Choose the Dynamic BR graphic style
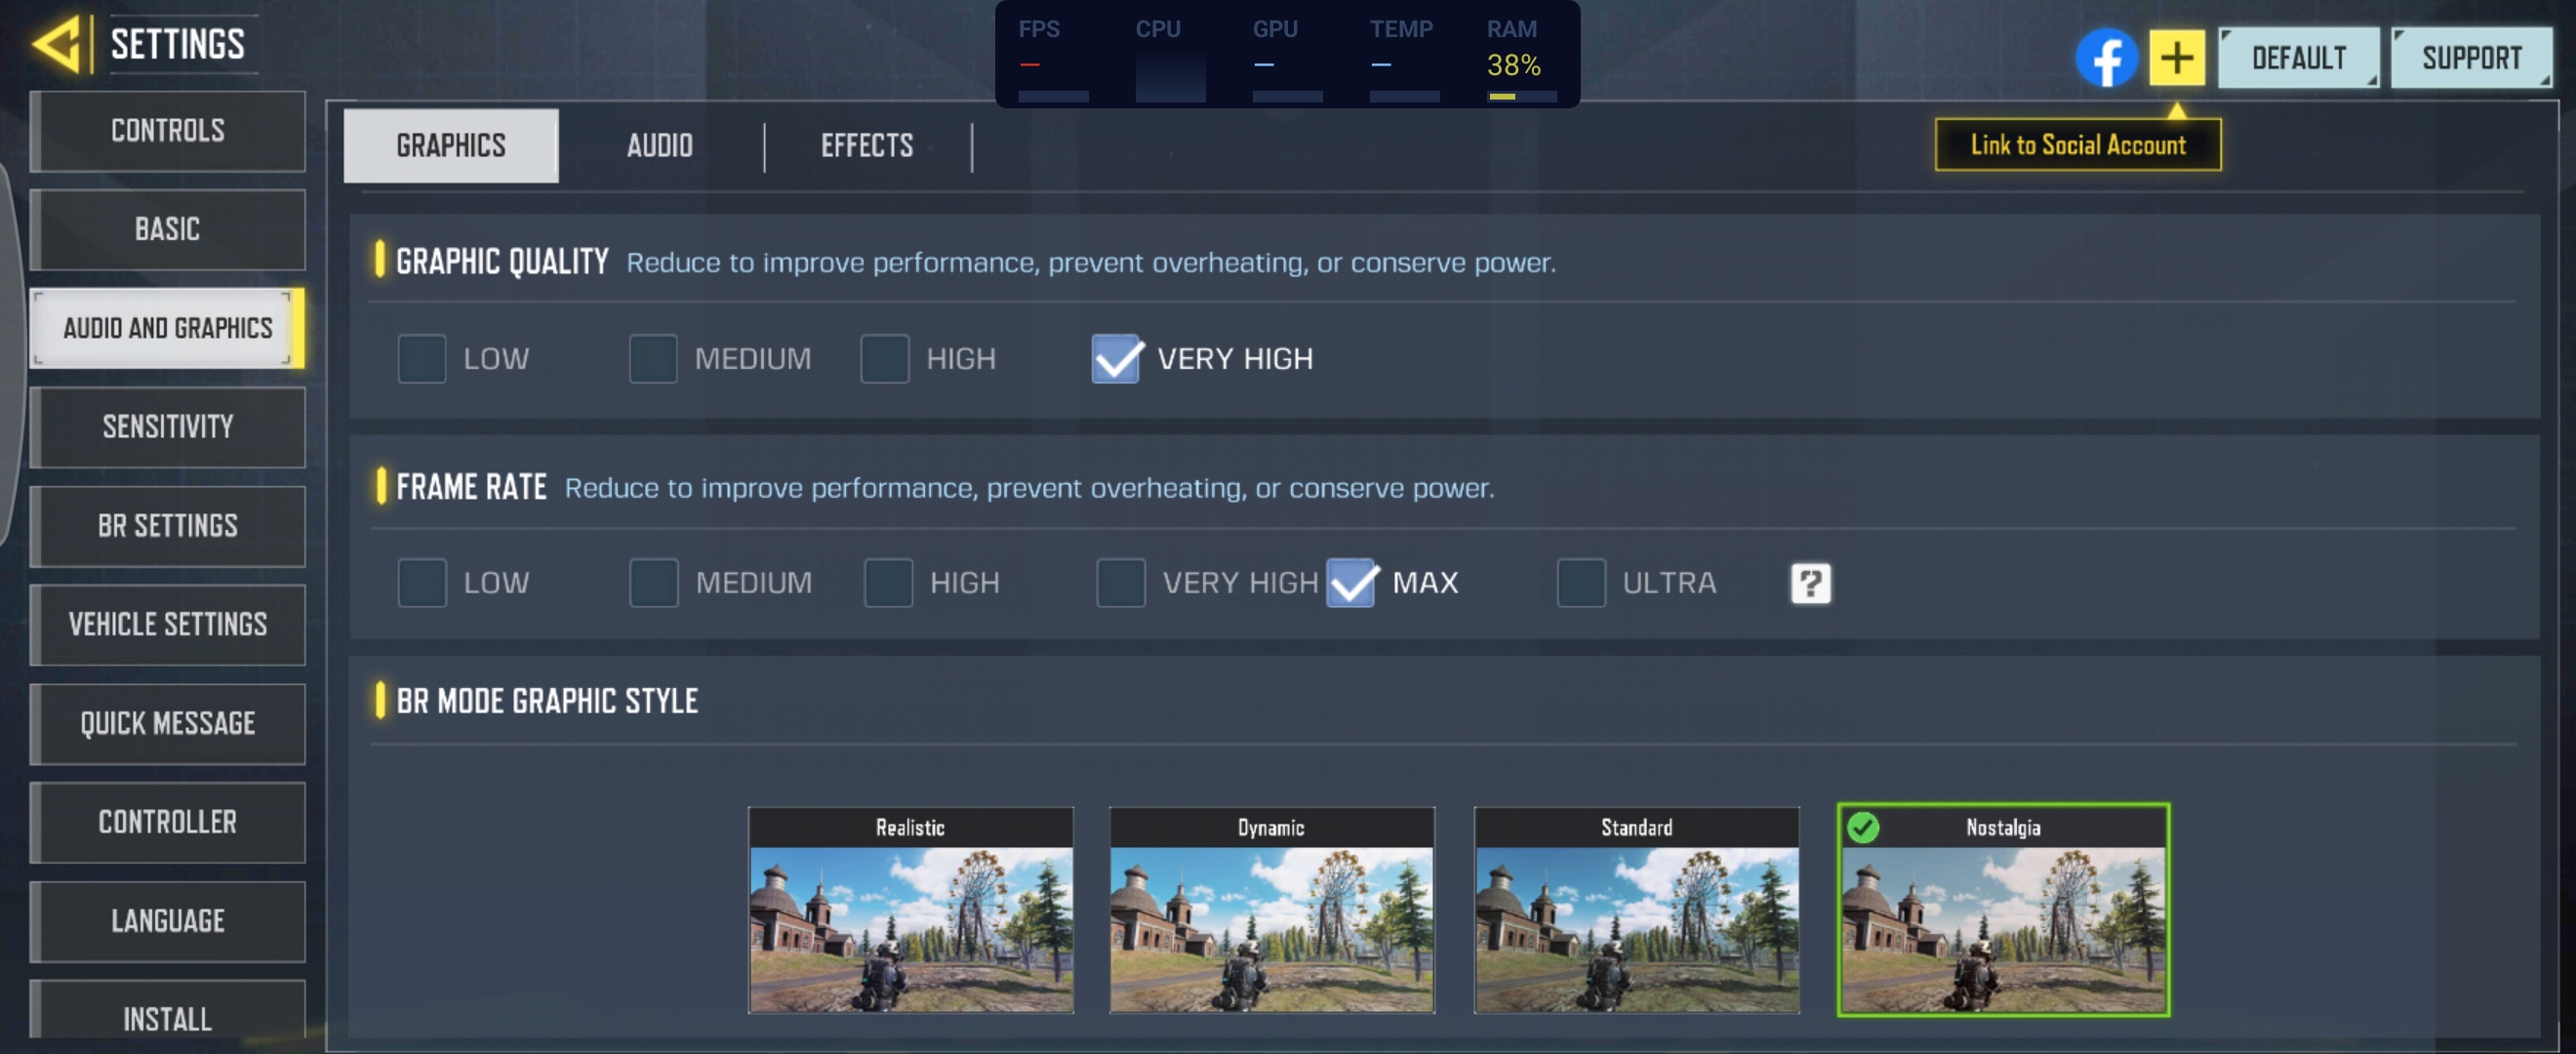Screen dimensions: 2576x1054 click(1271, 910)
